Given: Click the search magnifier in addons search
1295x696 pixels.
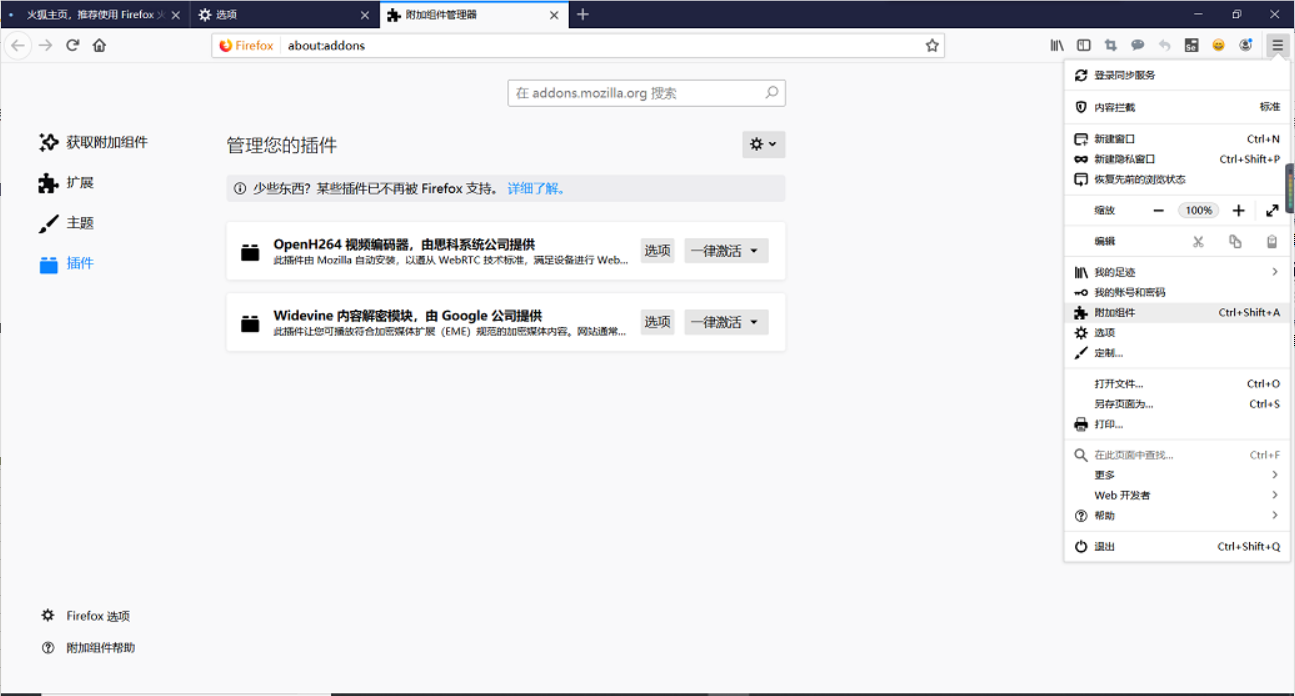Looking at the screenshot, I should [x=772, y=93].
